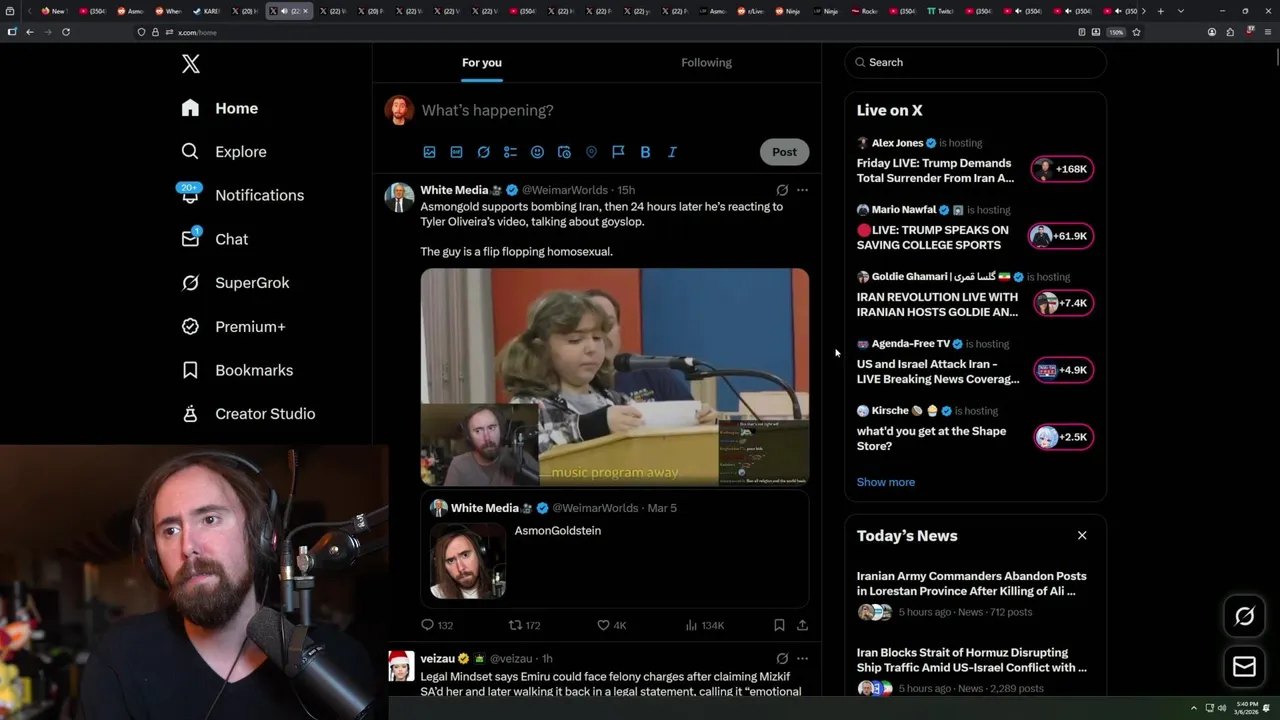Viewport: 1280px width, 720px height.
Task: Share the White Media post
Action: coord(802,625)
